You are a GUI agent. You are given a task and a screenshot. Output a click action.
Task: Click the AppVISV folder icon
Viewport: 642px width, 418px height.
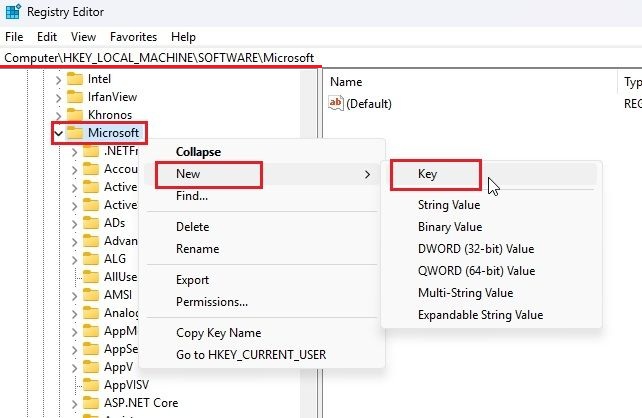[91, 385]
